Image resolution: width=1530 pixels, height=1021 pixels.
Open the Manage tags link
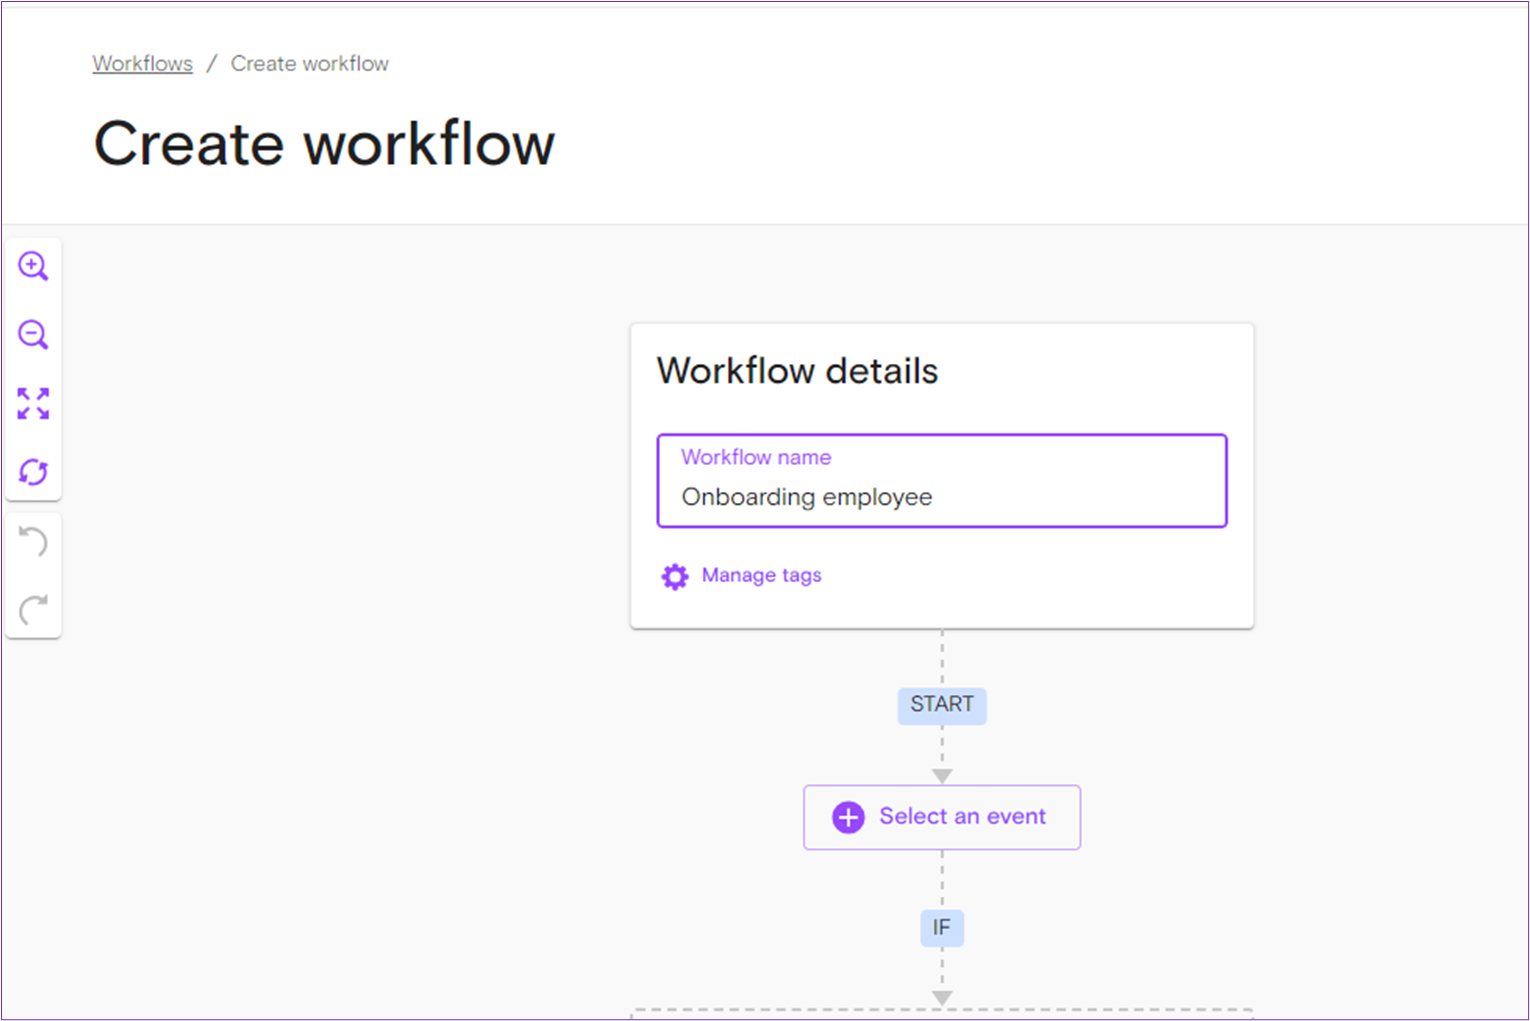coord(761,576)
